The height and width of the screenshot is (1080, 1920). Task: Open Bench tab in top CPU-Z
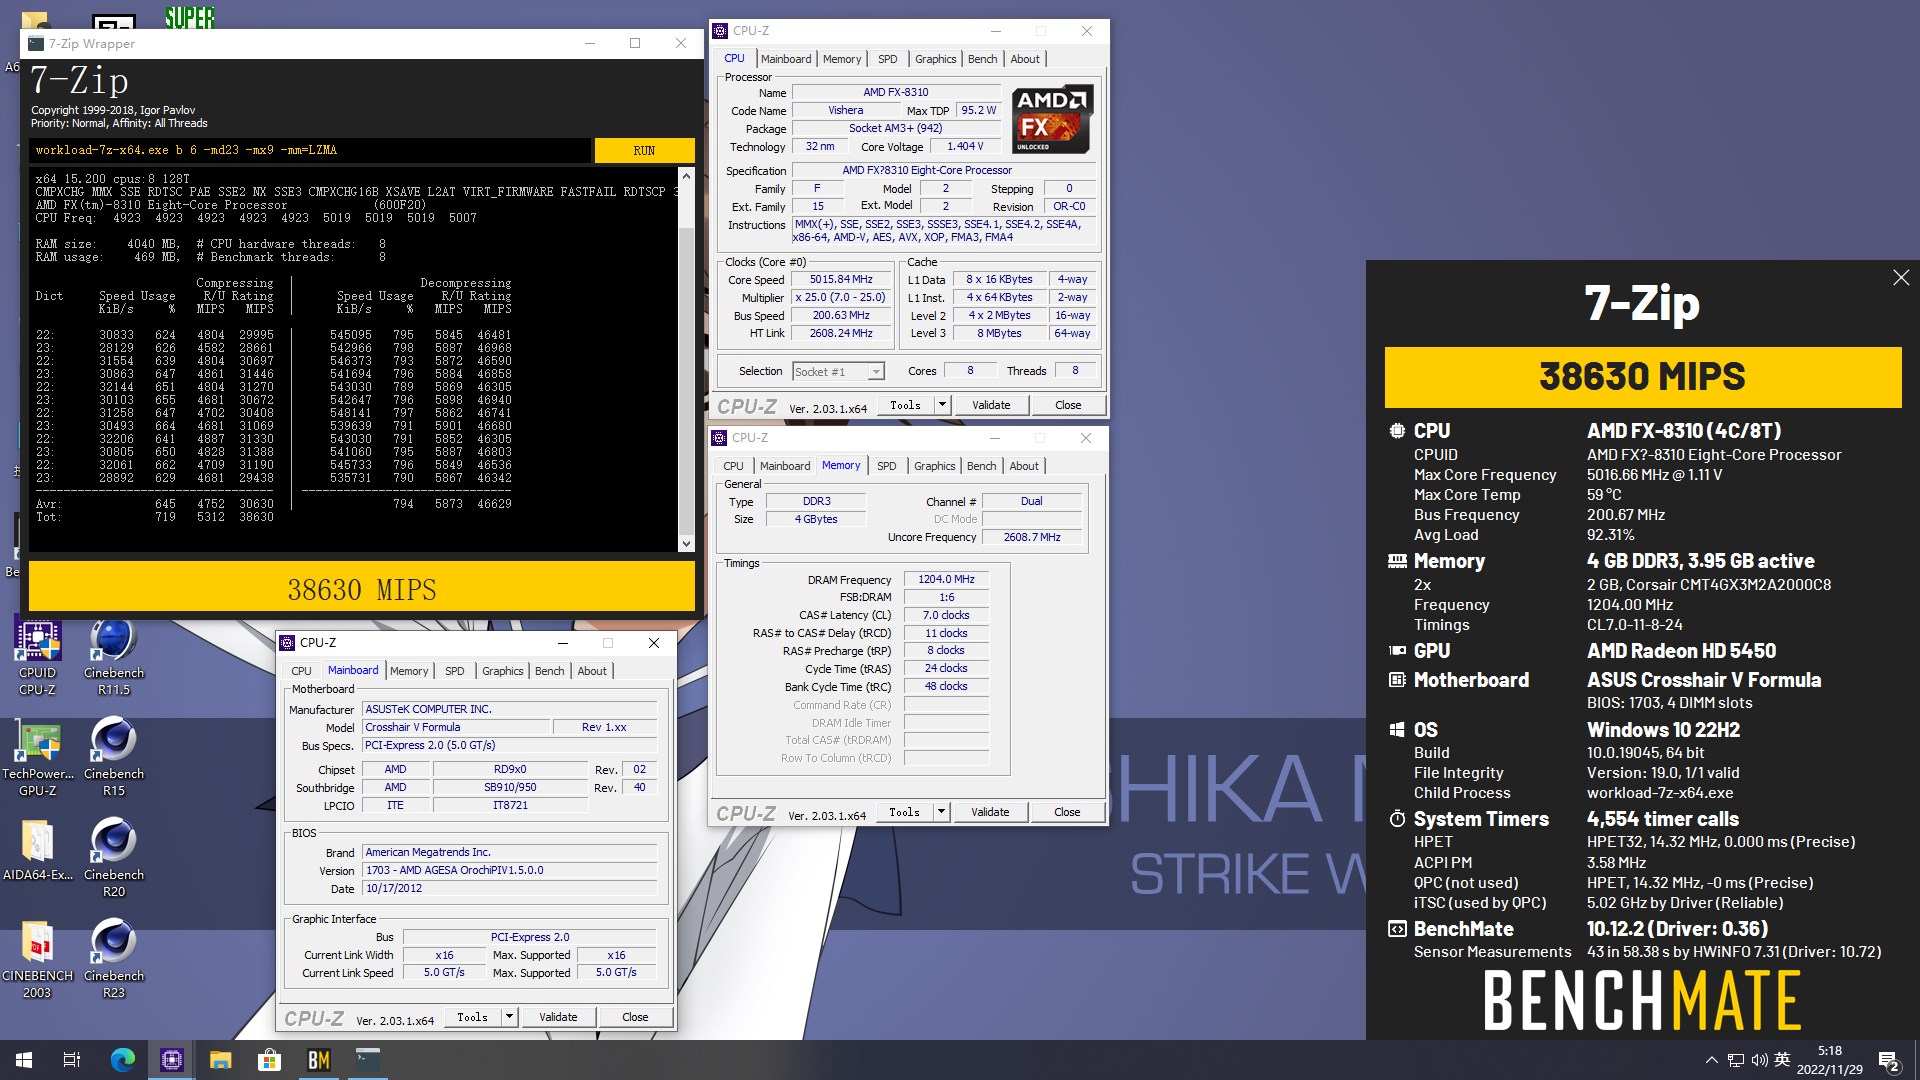(982, 59)
